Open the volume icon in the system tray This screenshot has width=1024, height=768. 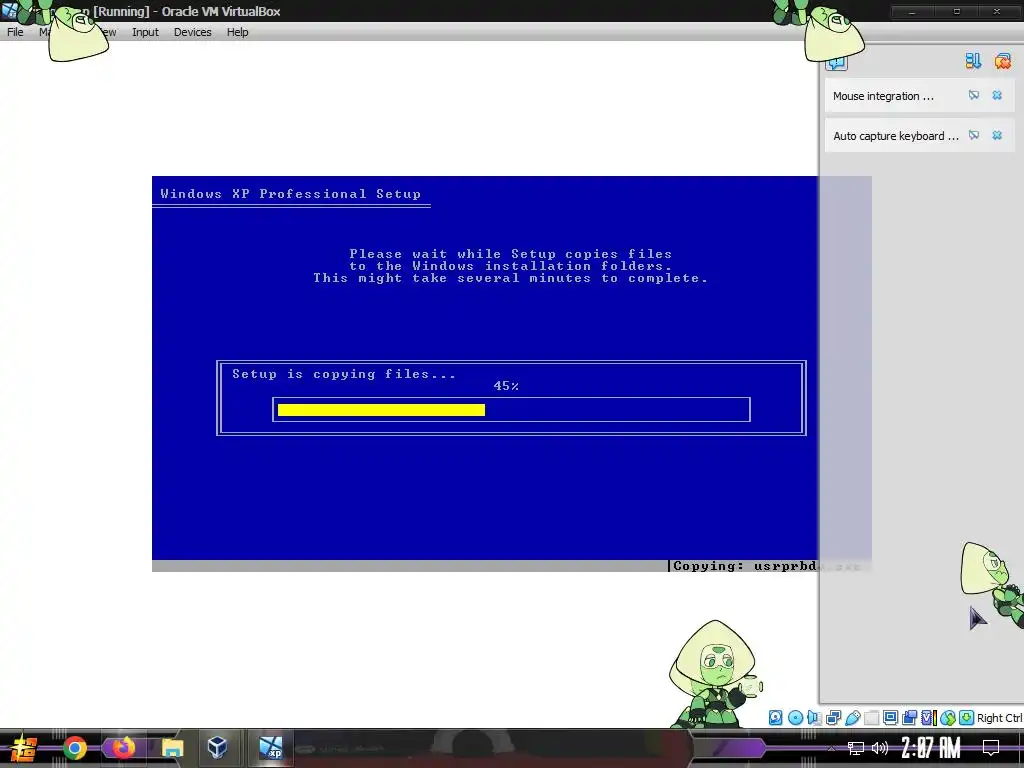pos(880,748)
